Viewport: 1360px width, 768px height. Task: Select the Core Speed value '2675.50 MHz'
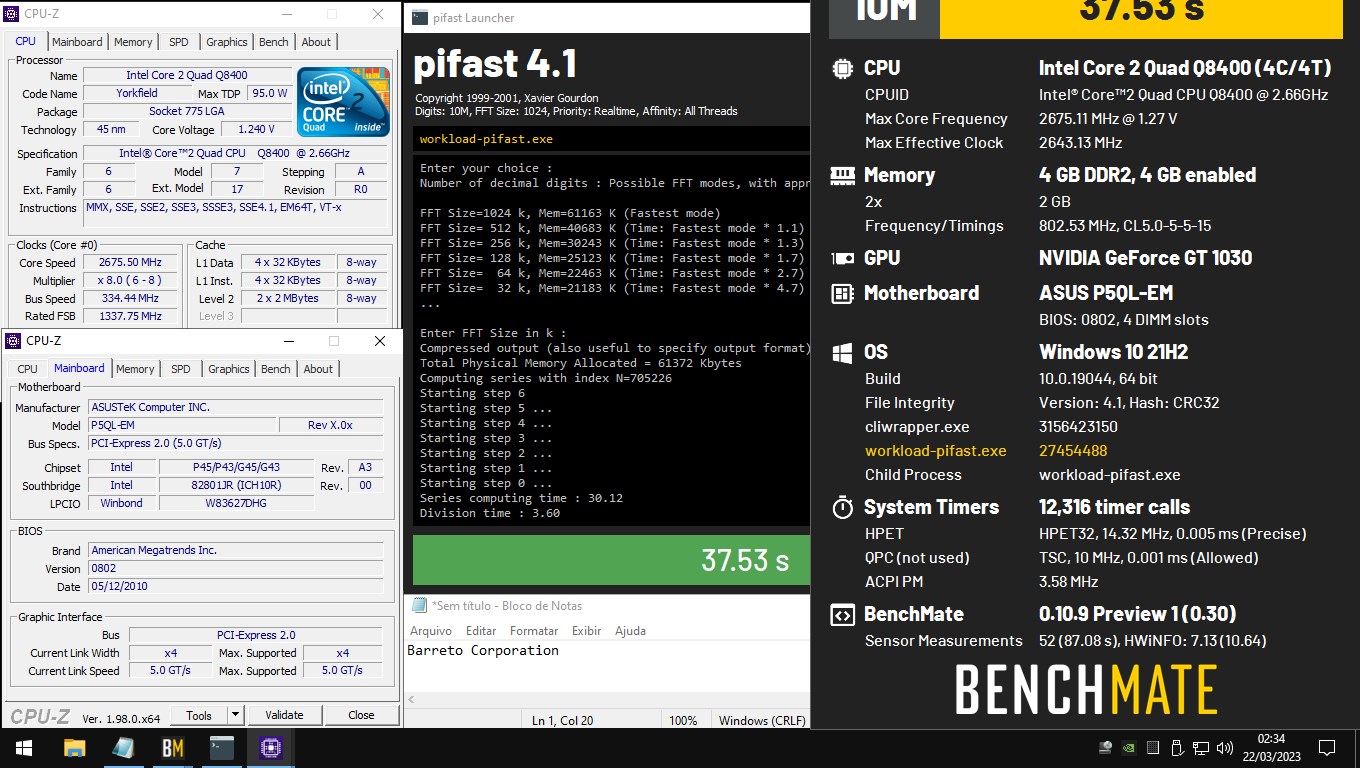point(130,263)
